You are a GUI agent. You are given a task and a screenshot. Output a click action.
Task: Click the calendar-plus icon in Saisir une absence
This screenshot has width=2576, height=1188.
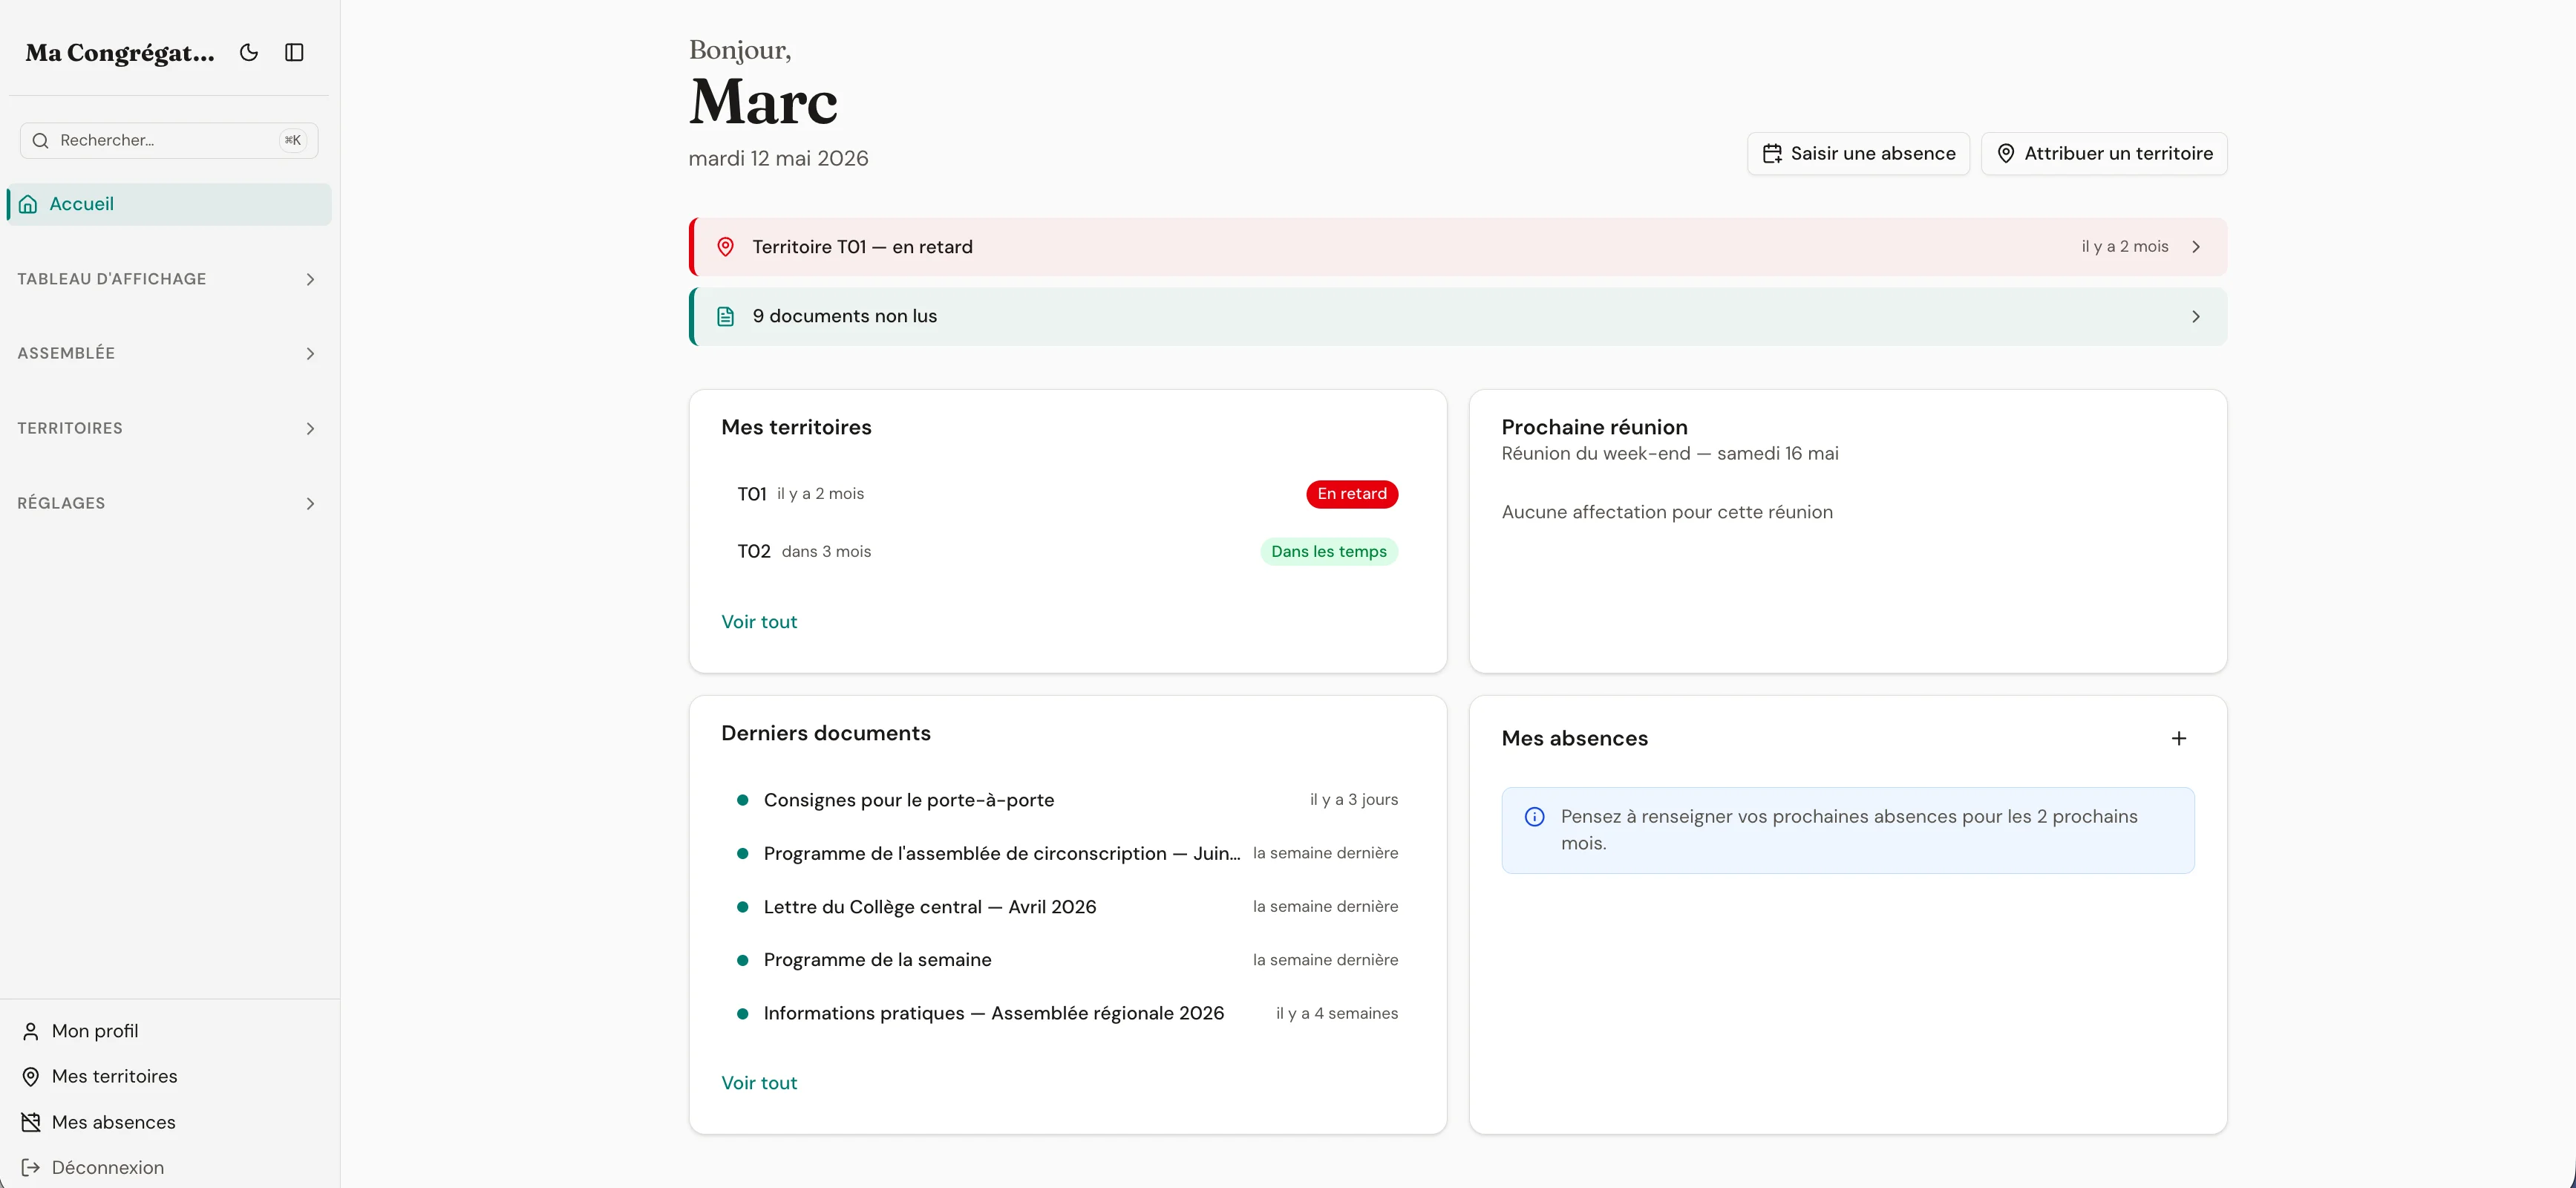coord(1772,153)
